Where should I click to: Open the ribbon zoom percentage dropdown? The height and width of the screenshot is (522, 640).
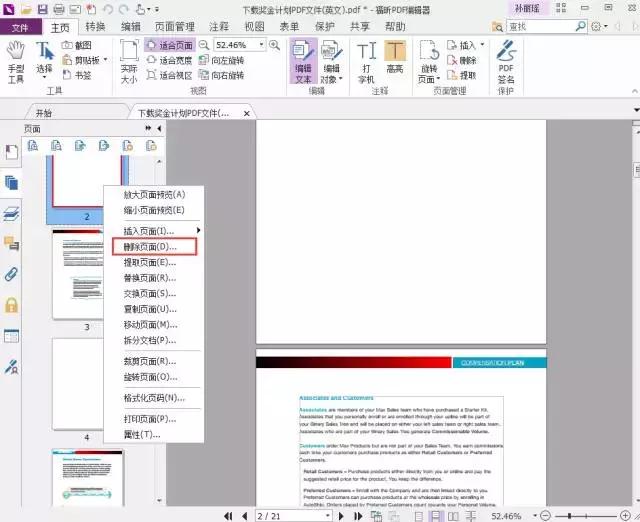coord(261,44)
